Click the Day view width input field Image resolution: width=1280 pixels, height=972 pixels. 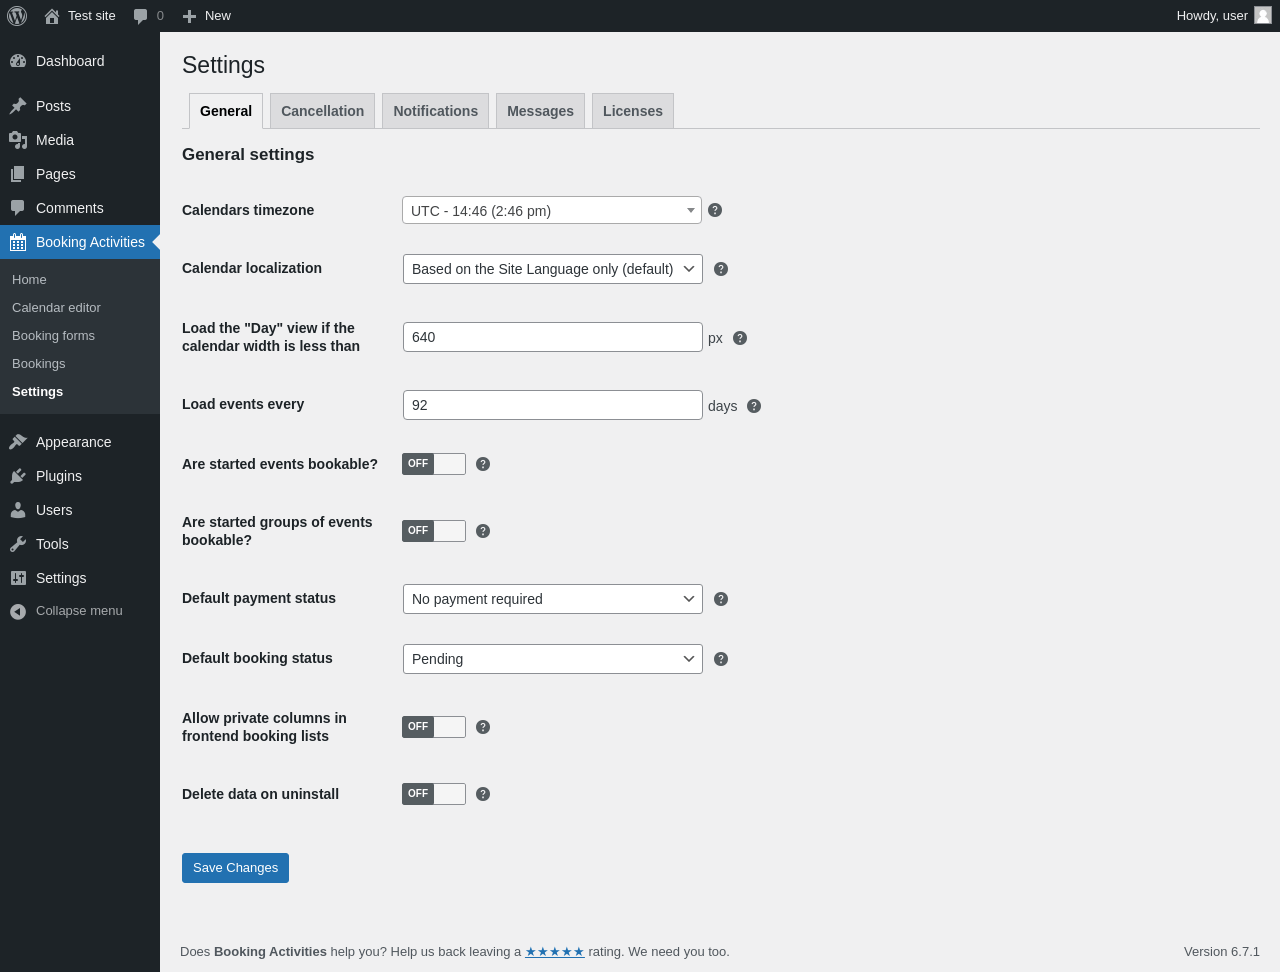553,337
